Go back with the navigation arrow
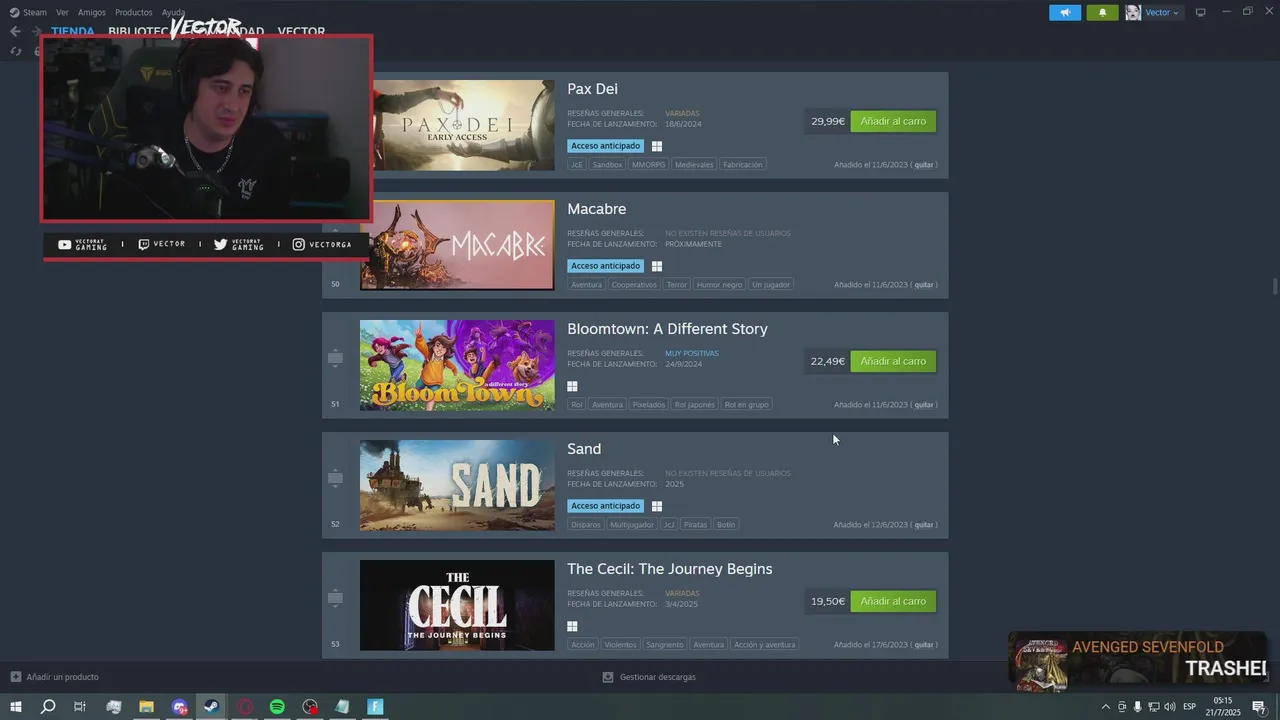 15,31
